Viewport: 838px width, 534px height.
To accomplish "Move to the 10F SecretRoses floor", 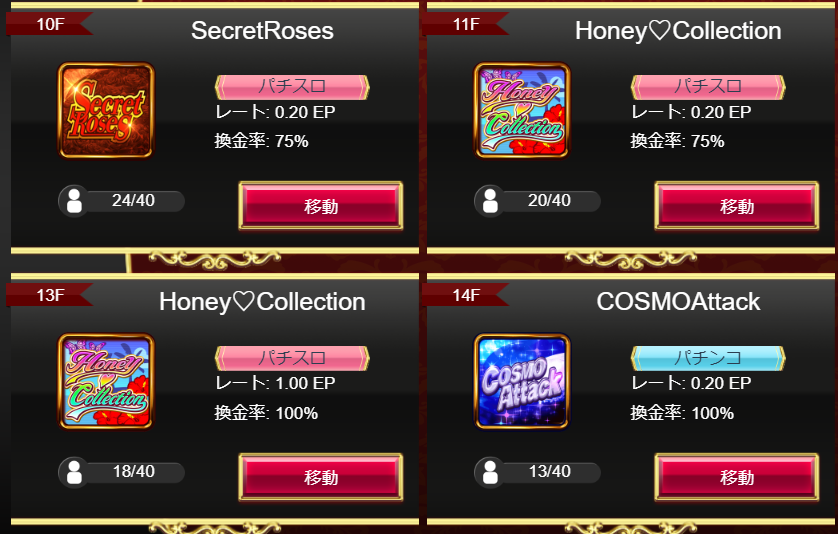I will tap(321, 206).
